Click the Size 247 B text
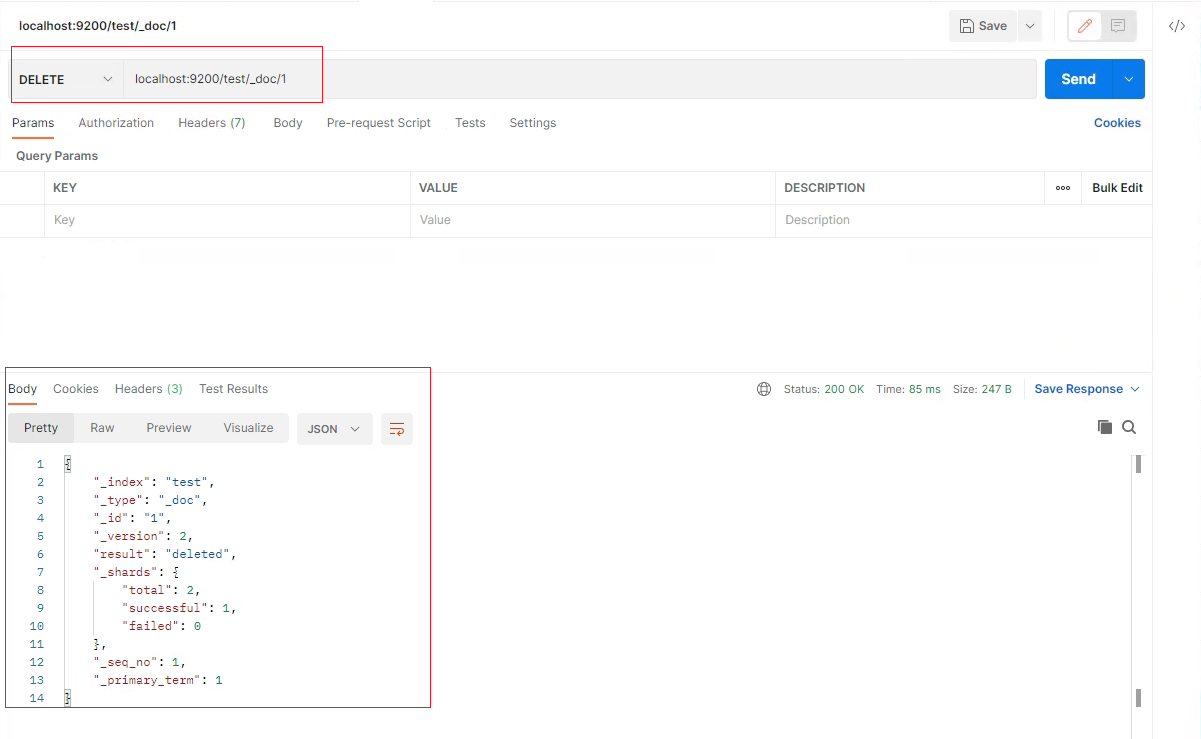This screenshot has width=1201, height=739. pos(981,389)
